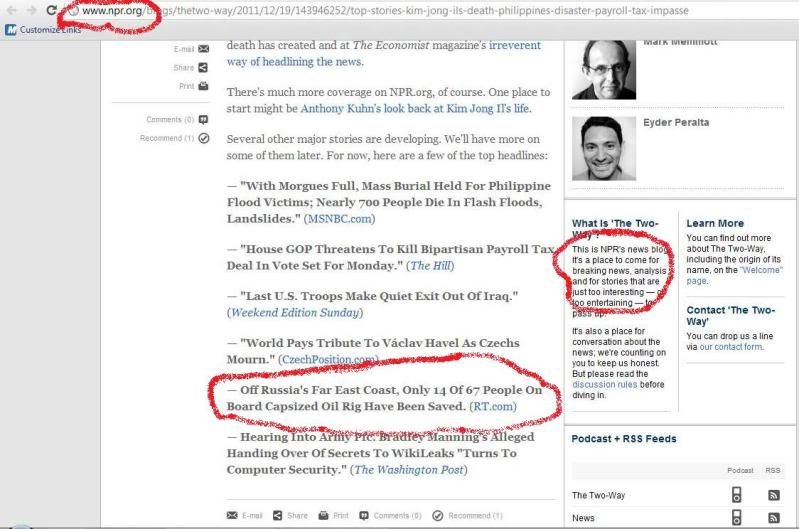799x529 pixels.
Task: Click The Two-Way RSS feed icon
Action: click(774, 495)
